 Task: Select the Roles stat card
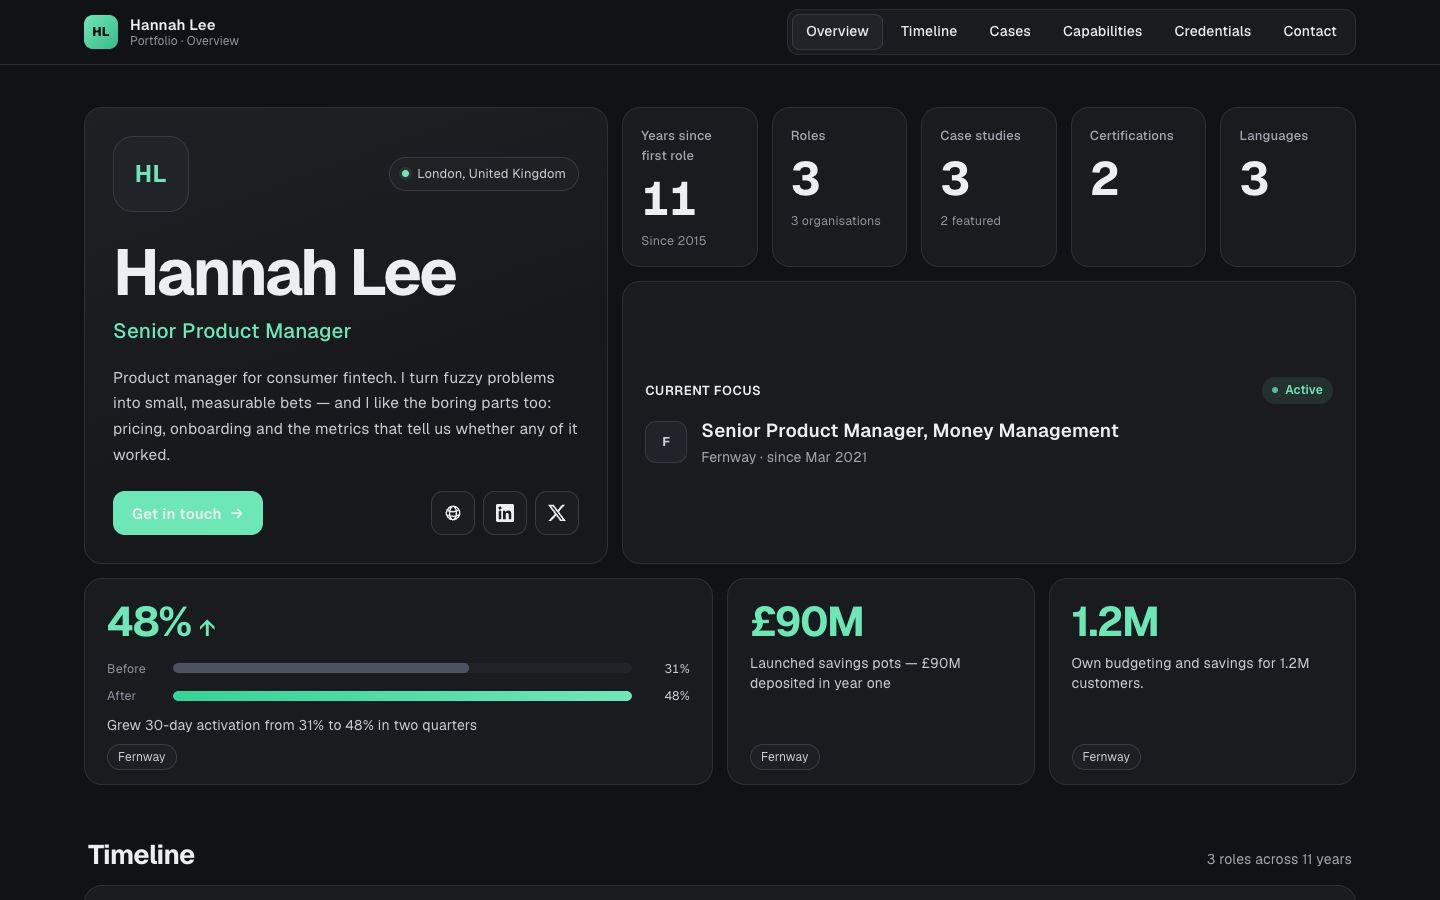(x=839, y=187)
